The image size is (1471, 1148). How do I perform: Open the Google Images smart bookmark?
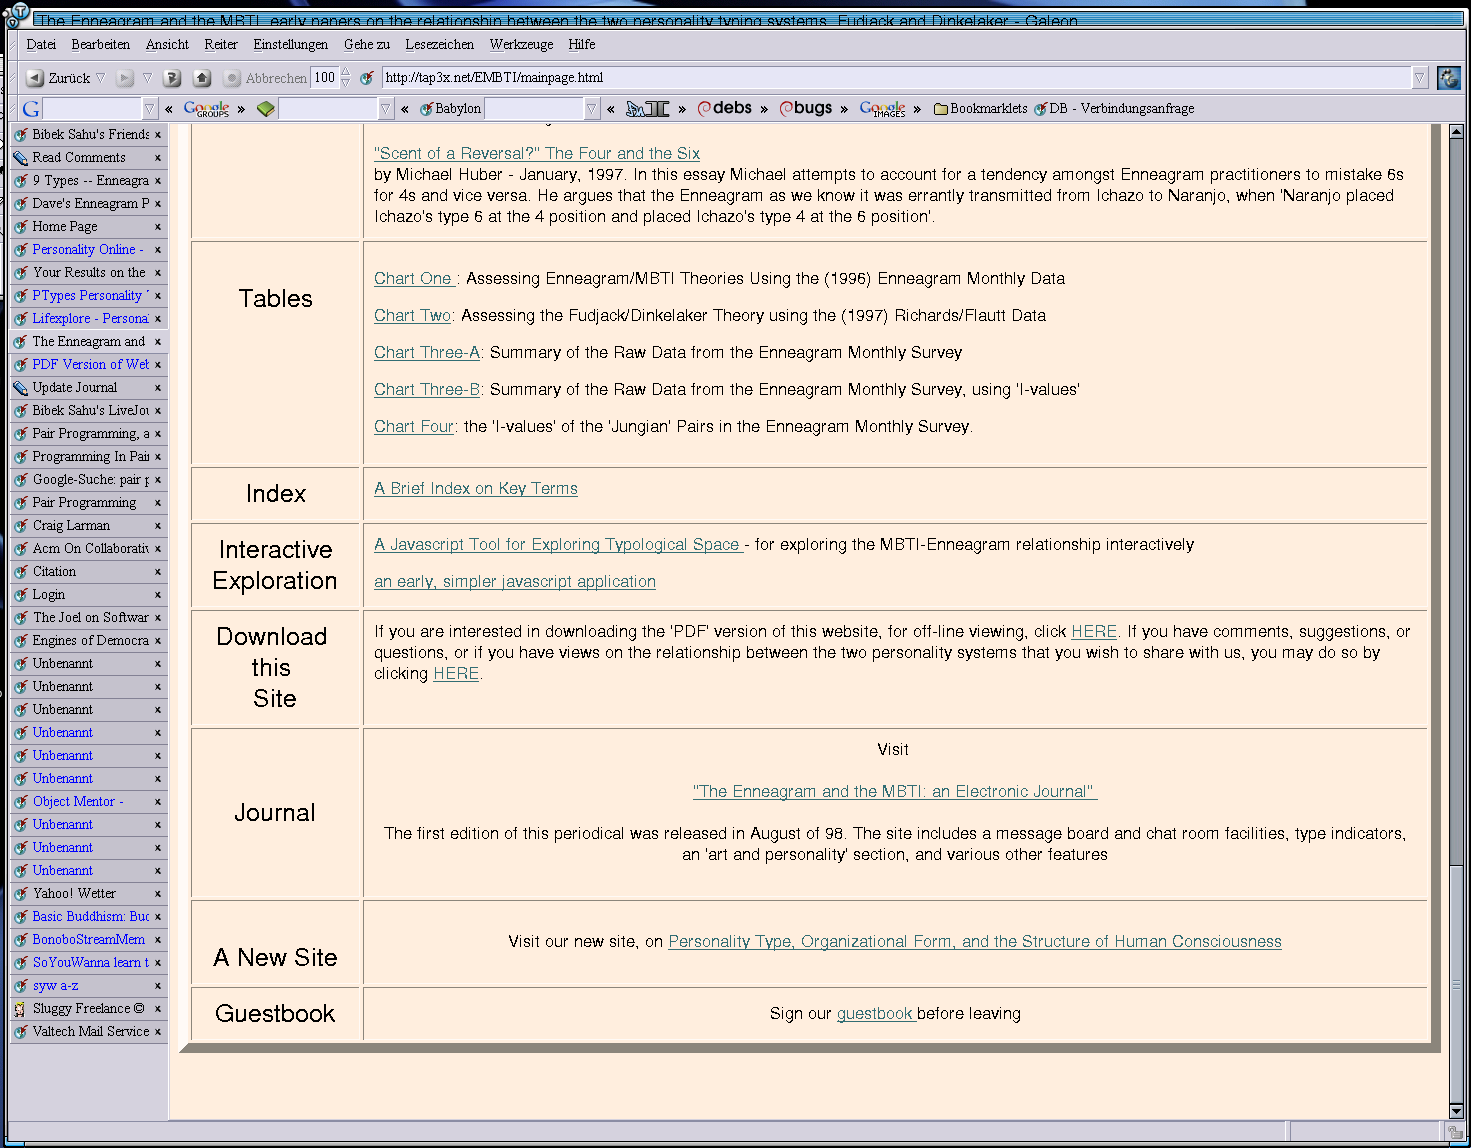point(882,109)
